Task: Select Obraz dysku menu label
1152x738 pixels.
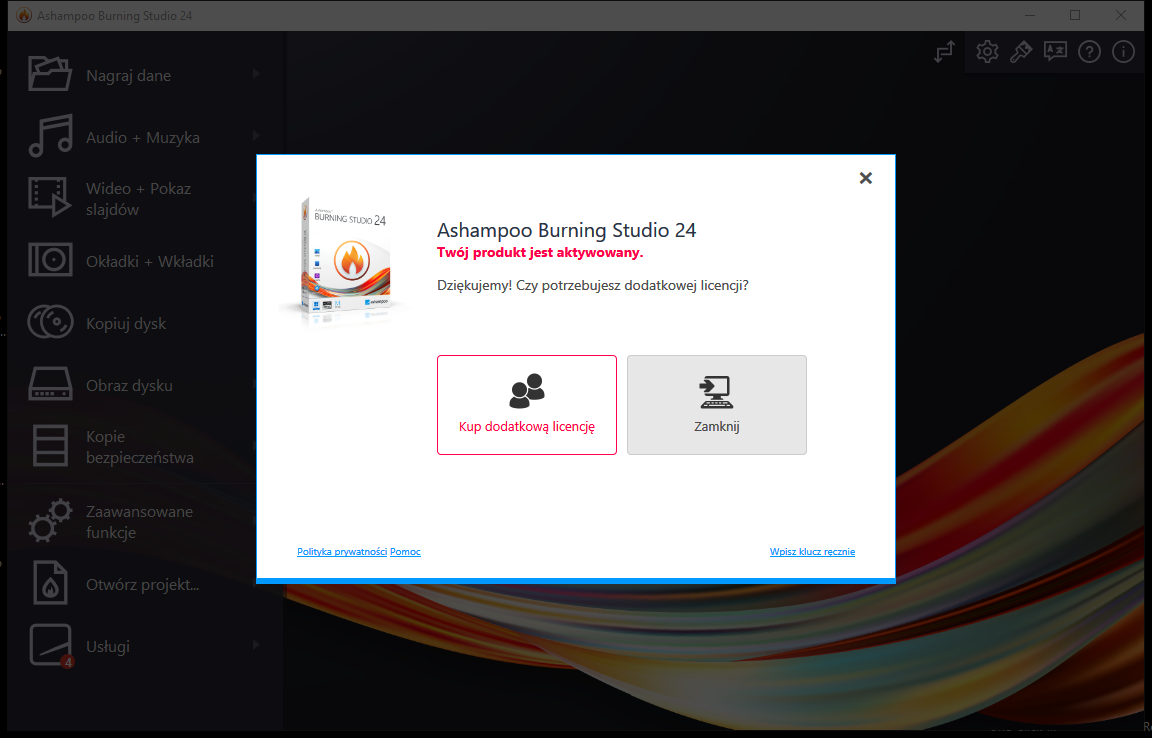Action: (129, 385)
